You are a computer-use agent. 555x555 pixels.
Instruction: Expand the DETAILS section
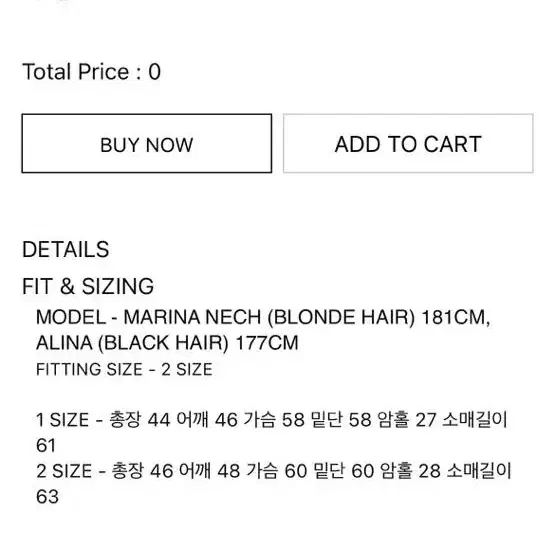(65, 249)
